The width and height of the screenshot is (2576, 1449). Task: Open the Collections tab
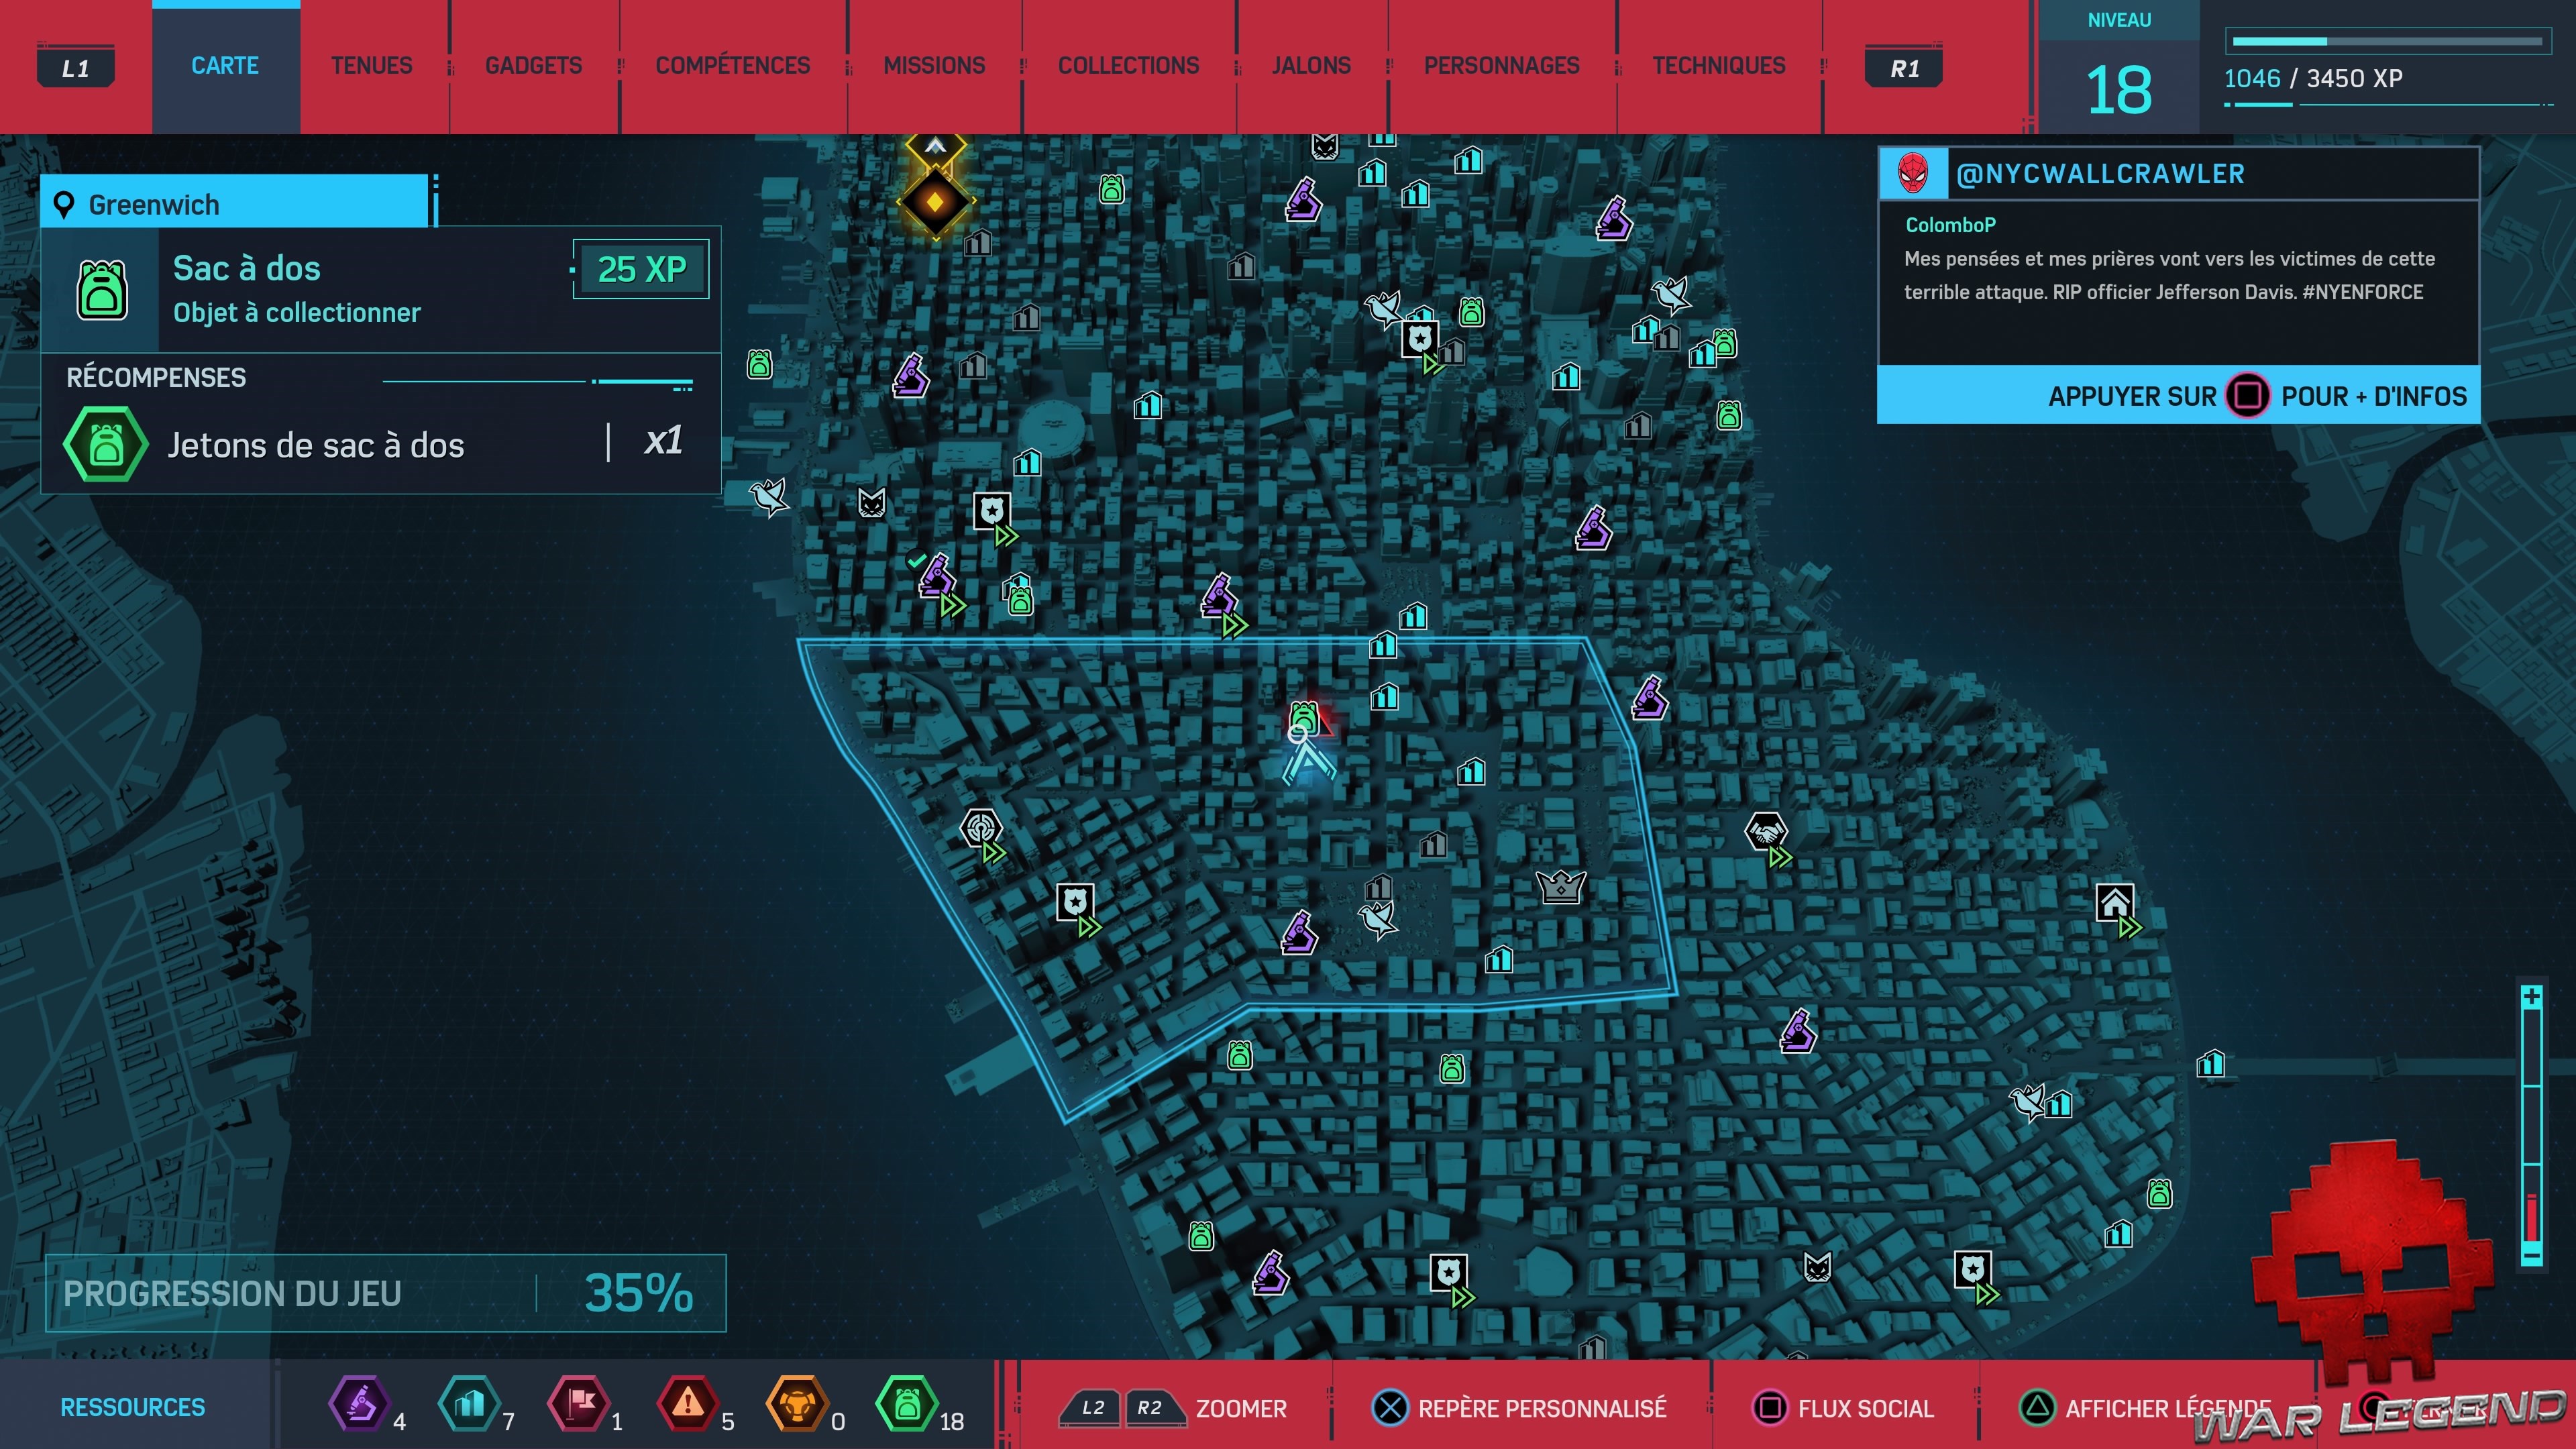pyautogui.click(x=1128, y=66)
